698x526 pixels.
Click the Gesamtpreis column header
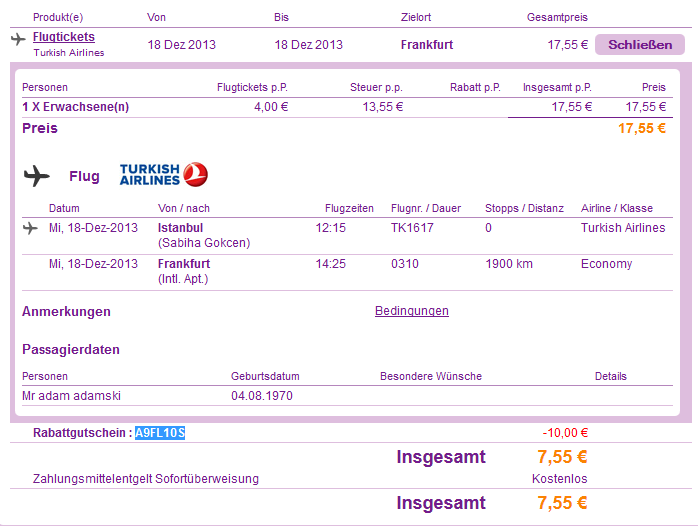click(557, 17)
